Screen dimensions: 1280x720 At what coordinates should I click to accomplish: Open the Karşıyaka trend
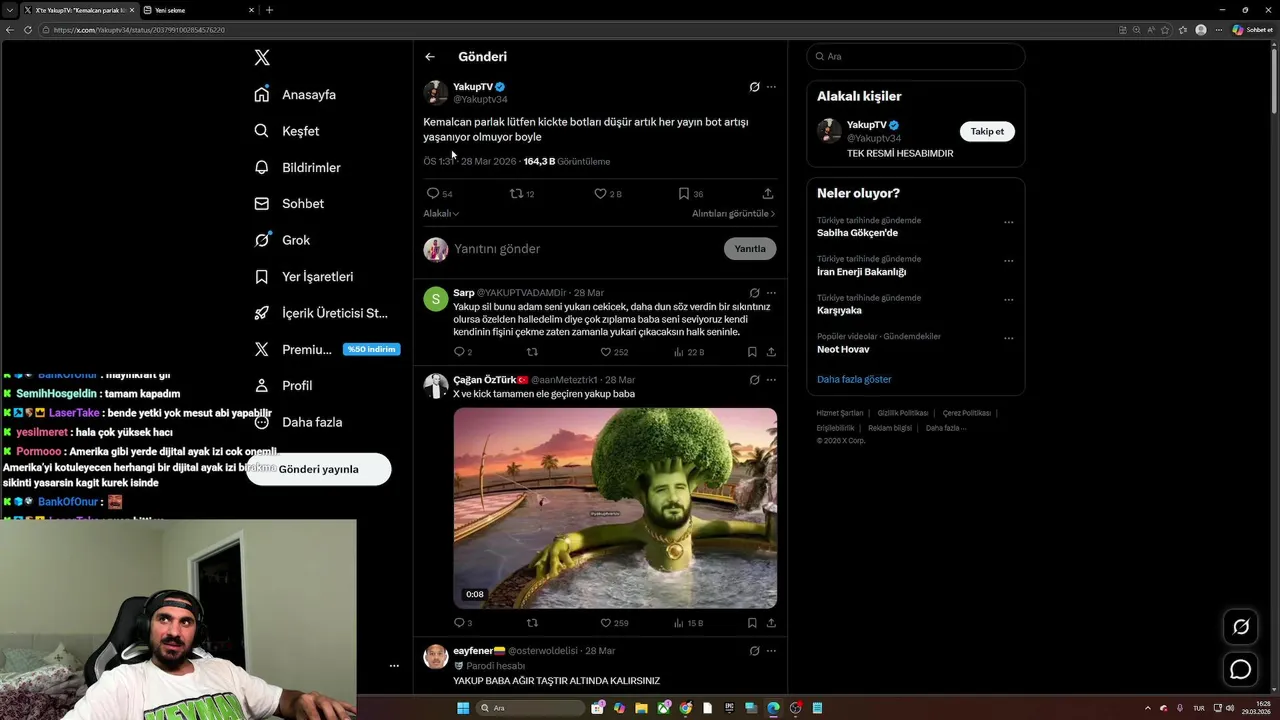[x=839, y=311]
